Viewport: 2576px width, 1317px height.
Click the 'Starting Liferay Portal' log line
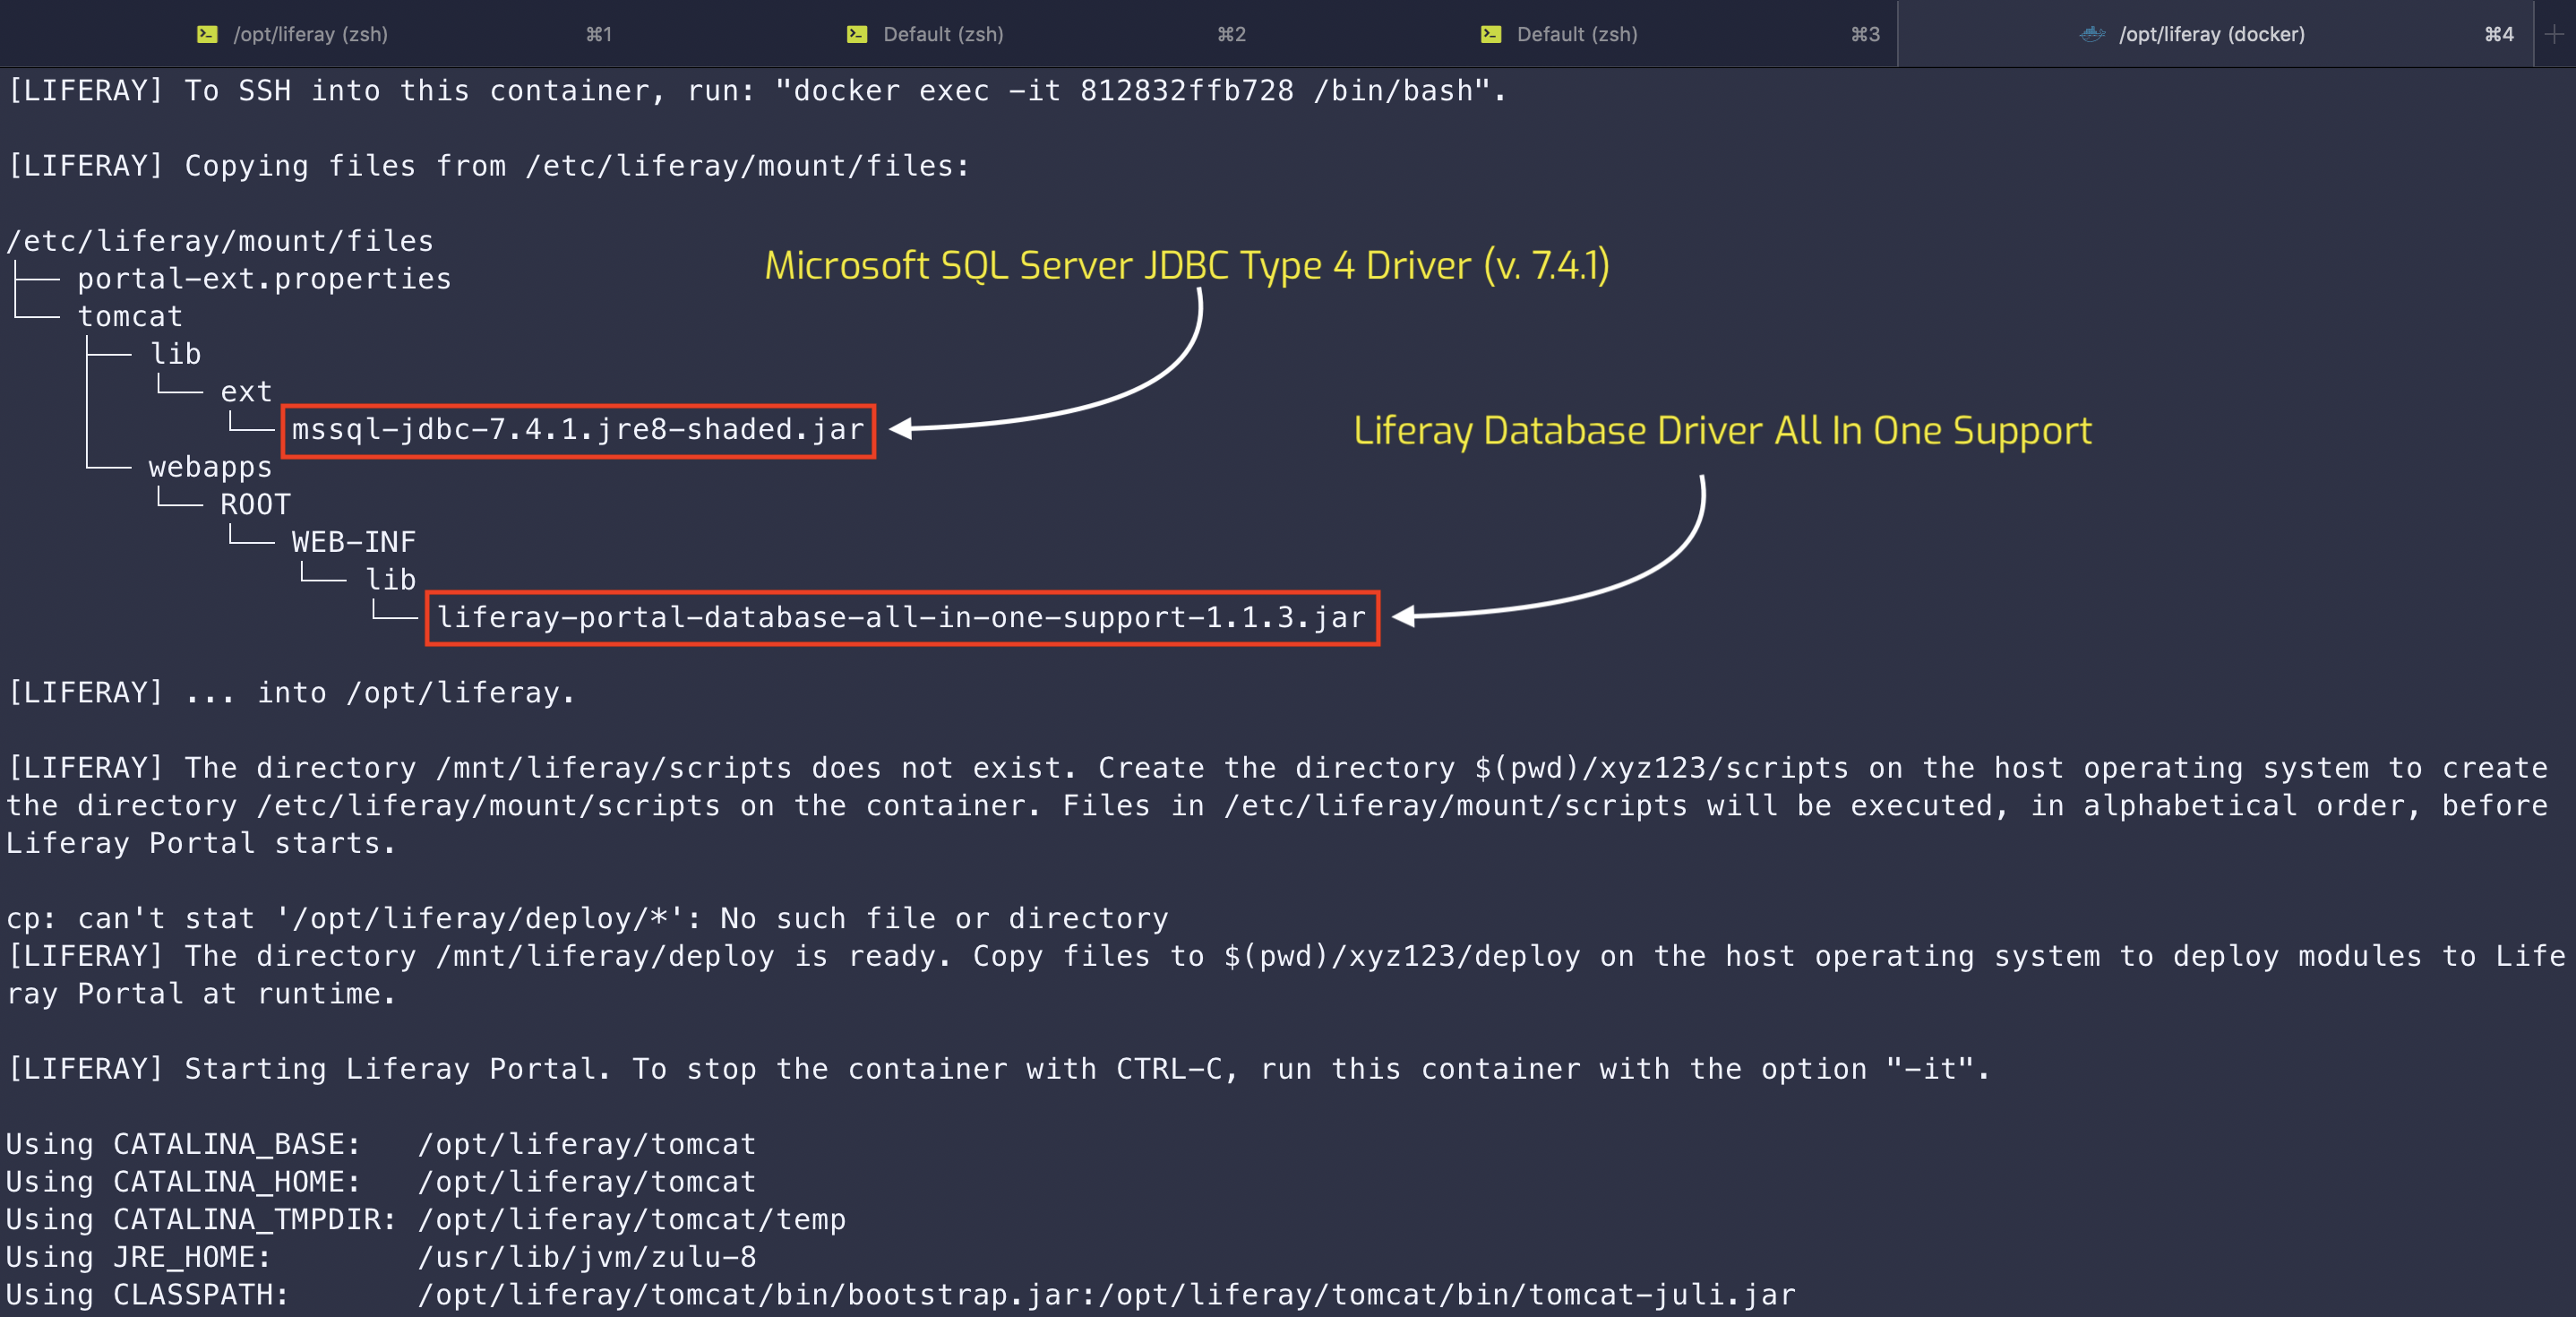[x=998, y=1069]
